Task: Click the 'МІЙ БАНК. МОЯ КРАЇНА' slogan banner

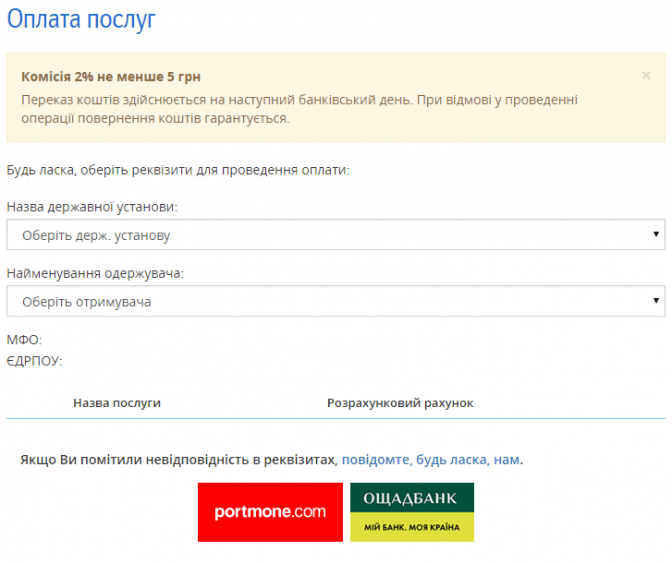Action: tap(411, 528)
